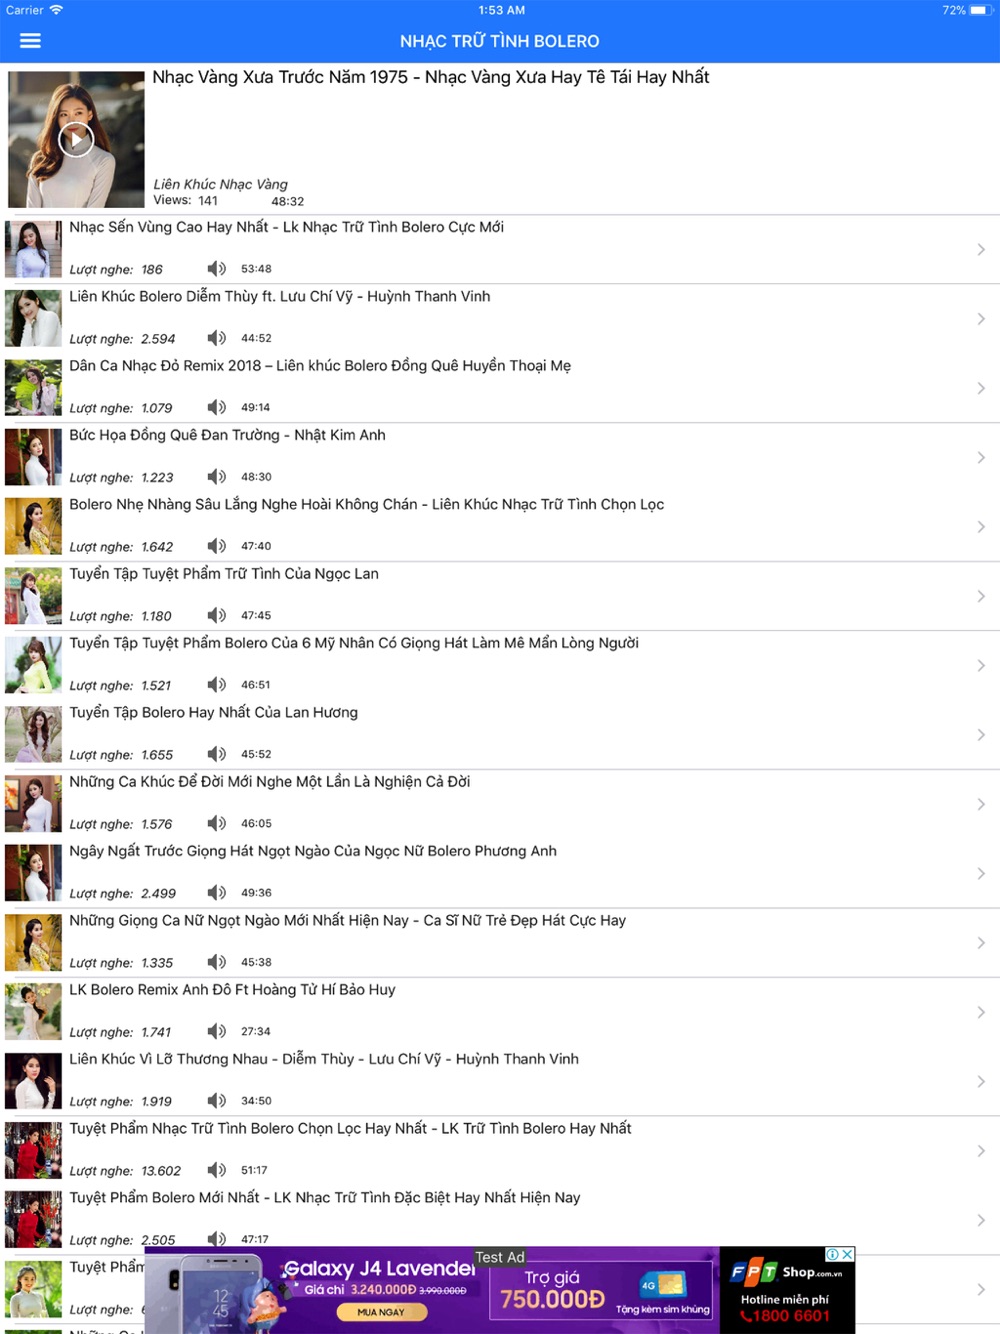Open thumbnail of Liên Khúc Vì Lỡ Thương Nhau
The height and width of the screenshot is (1334, 1000).
point(33,1081)
